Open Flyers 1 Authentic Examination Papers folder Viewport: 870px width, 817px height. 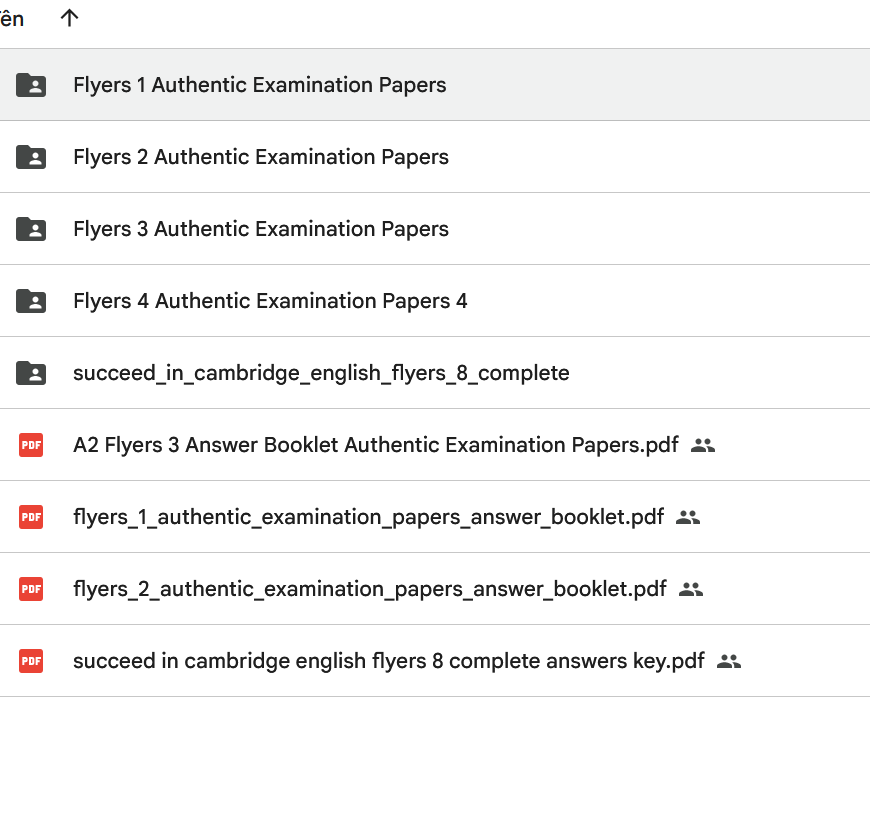coord(259,85)
